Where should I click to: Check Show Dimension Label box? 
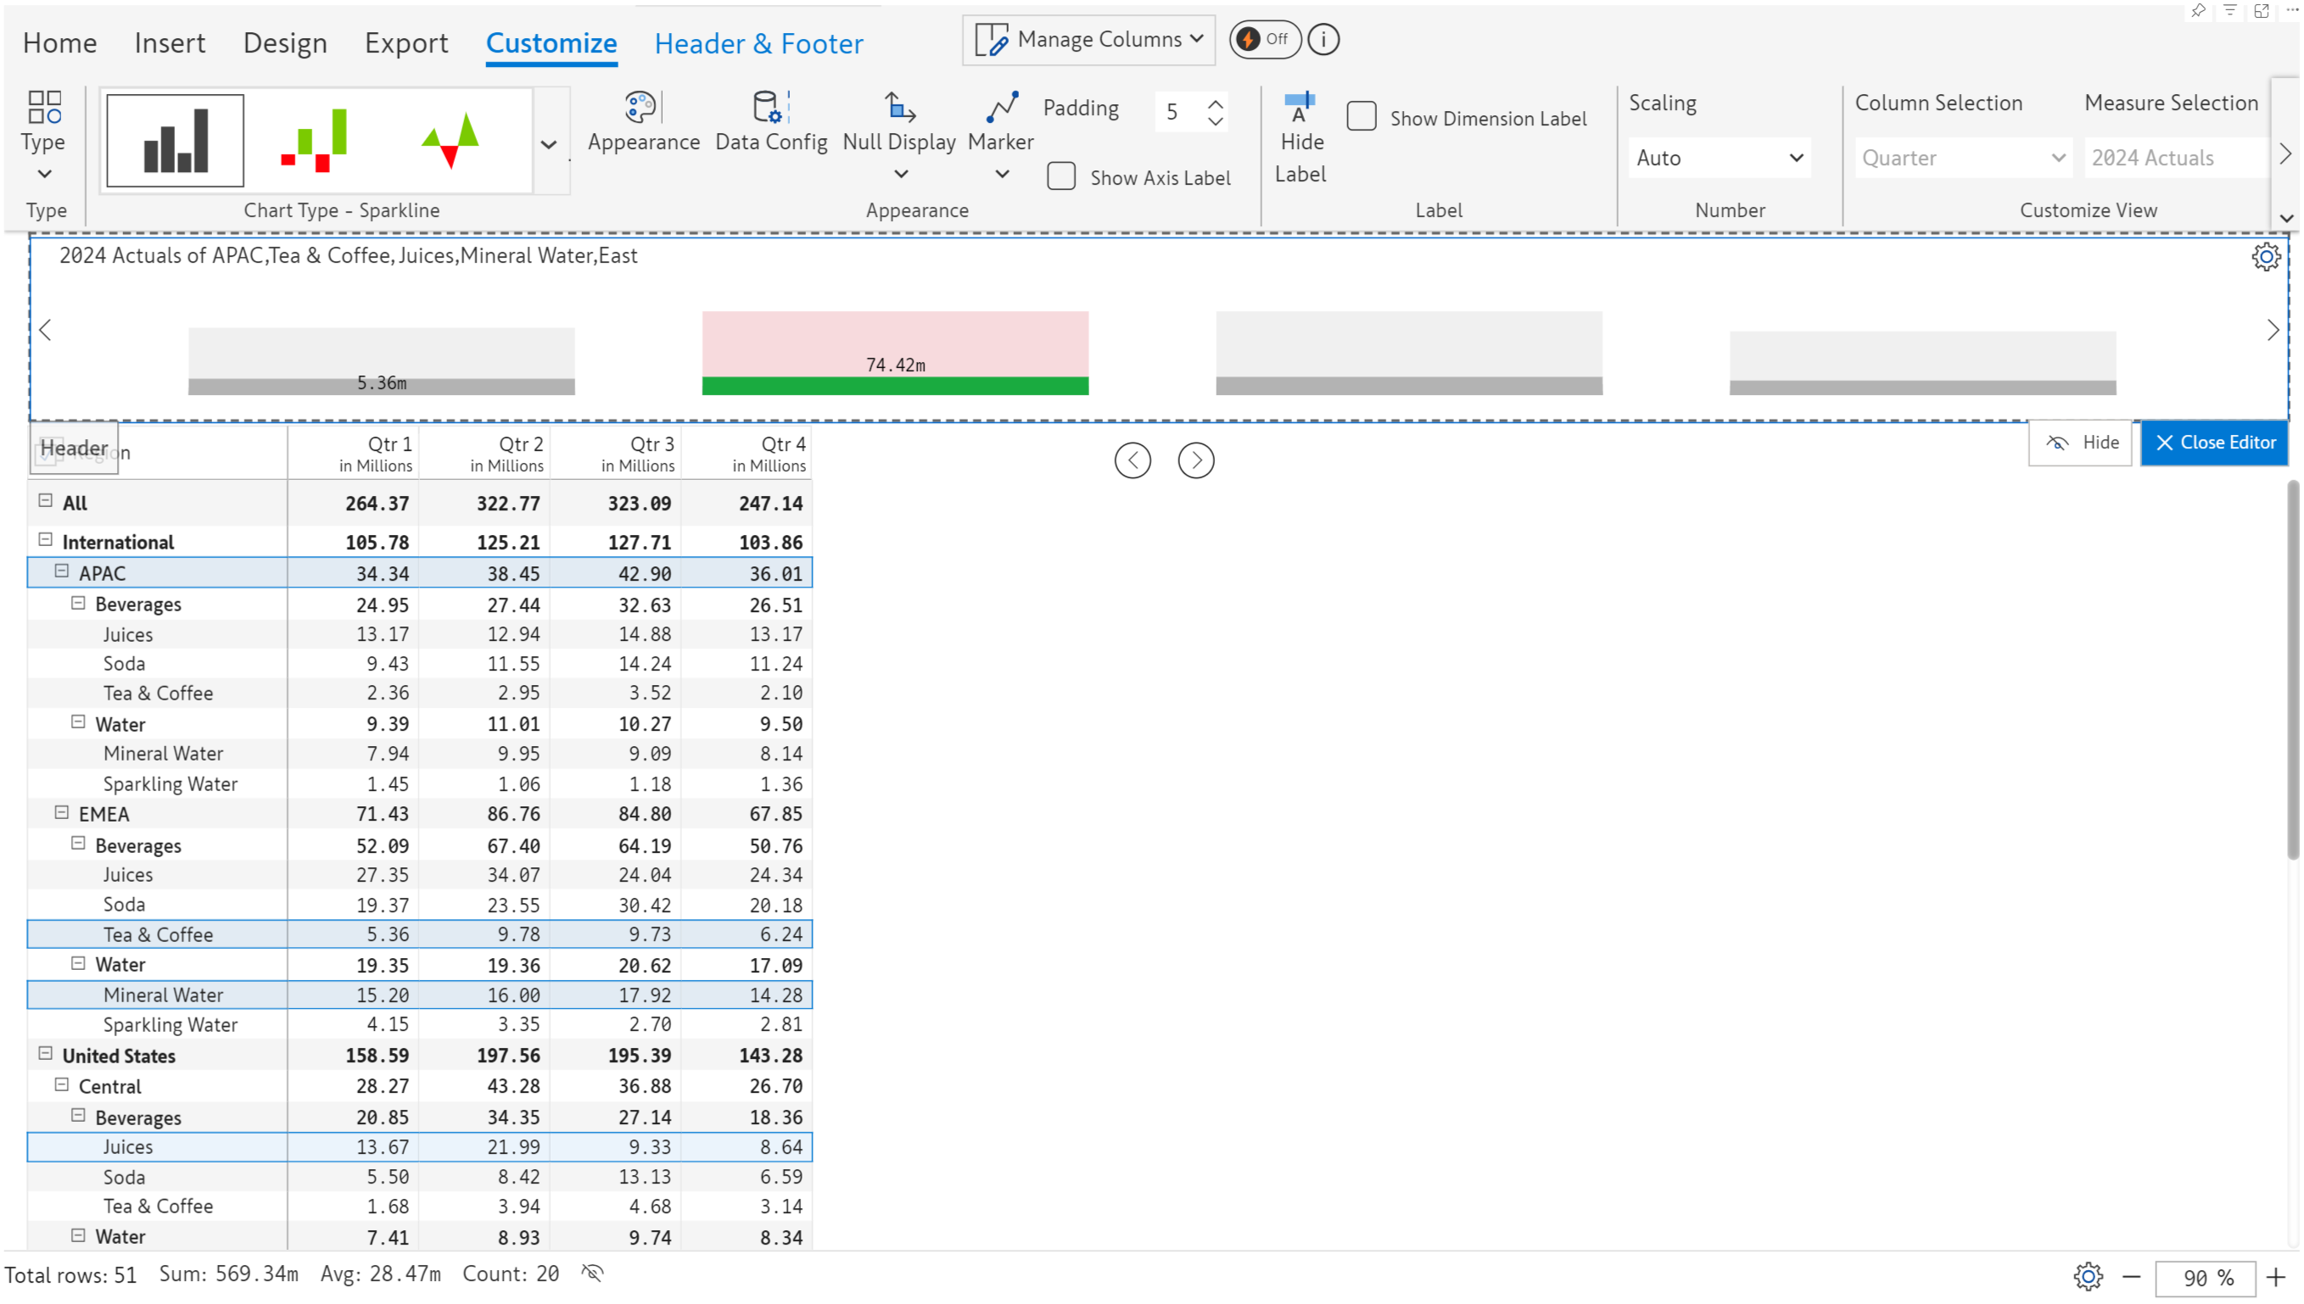tap(1361, 117)
